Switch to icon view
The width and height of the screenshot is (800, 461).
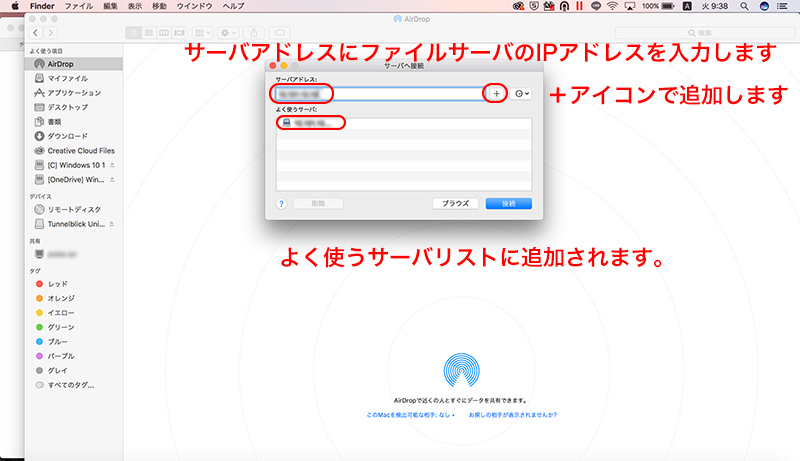pyautogui.click(x=133, y=33)
